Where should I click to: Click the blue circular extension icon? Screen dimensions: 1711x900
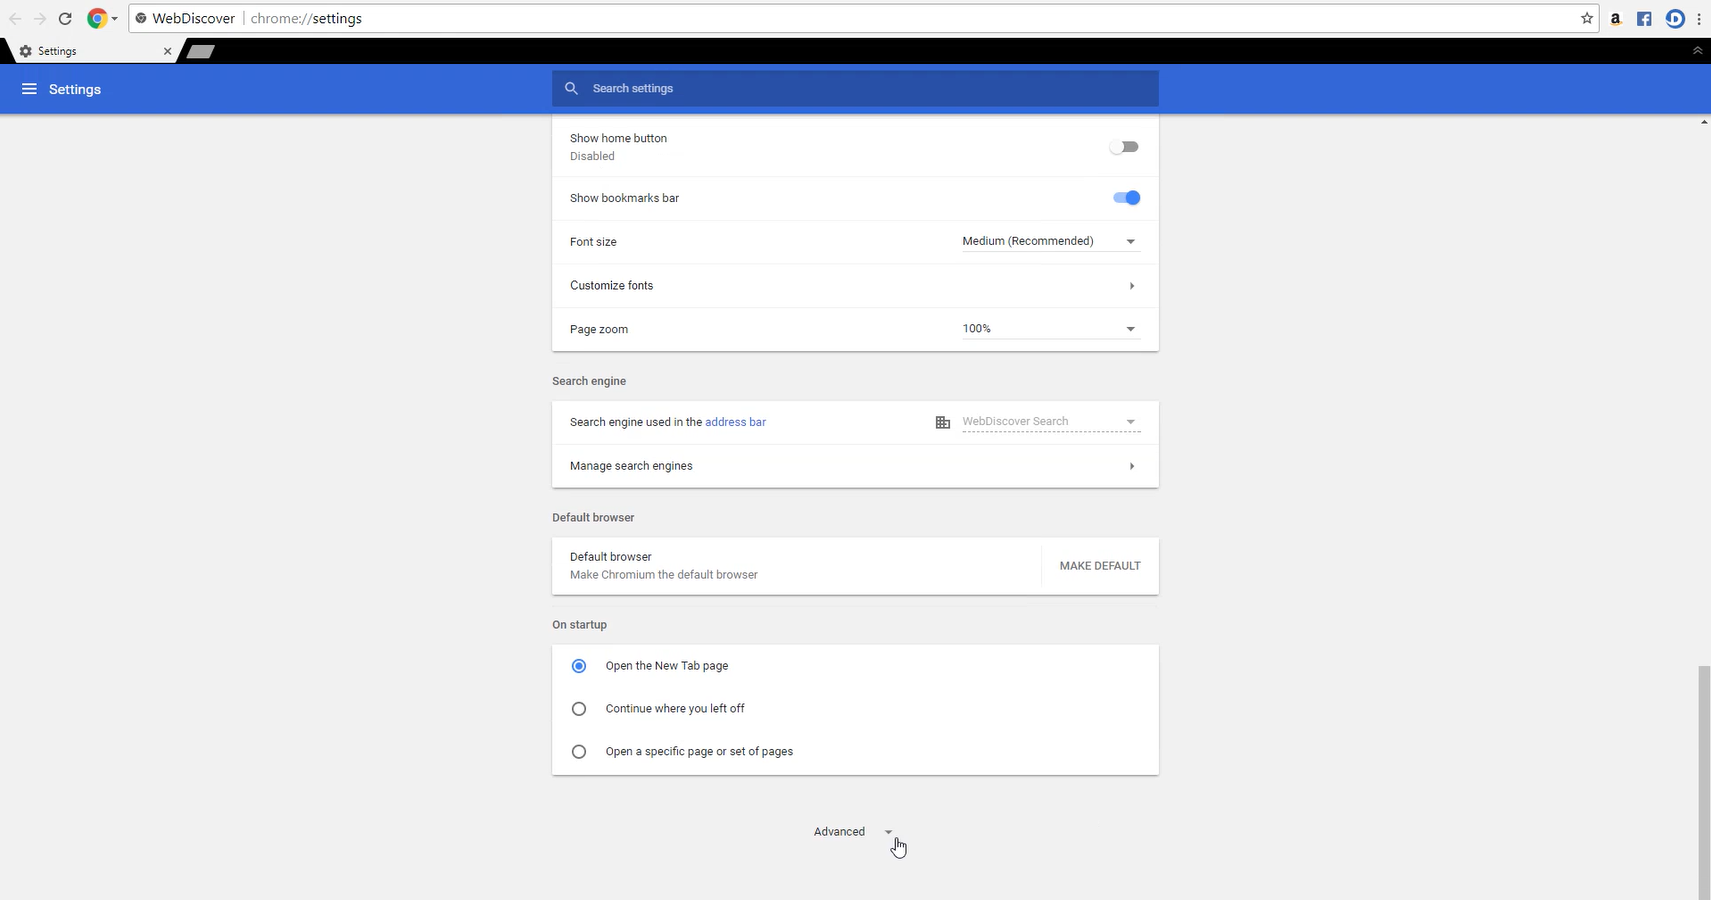pyautogui.click(x=1675, y=18)
